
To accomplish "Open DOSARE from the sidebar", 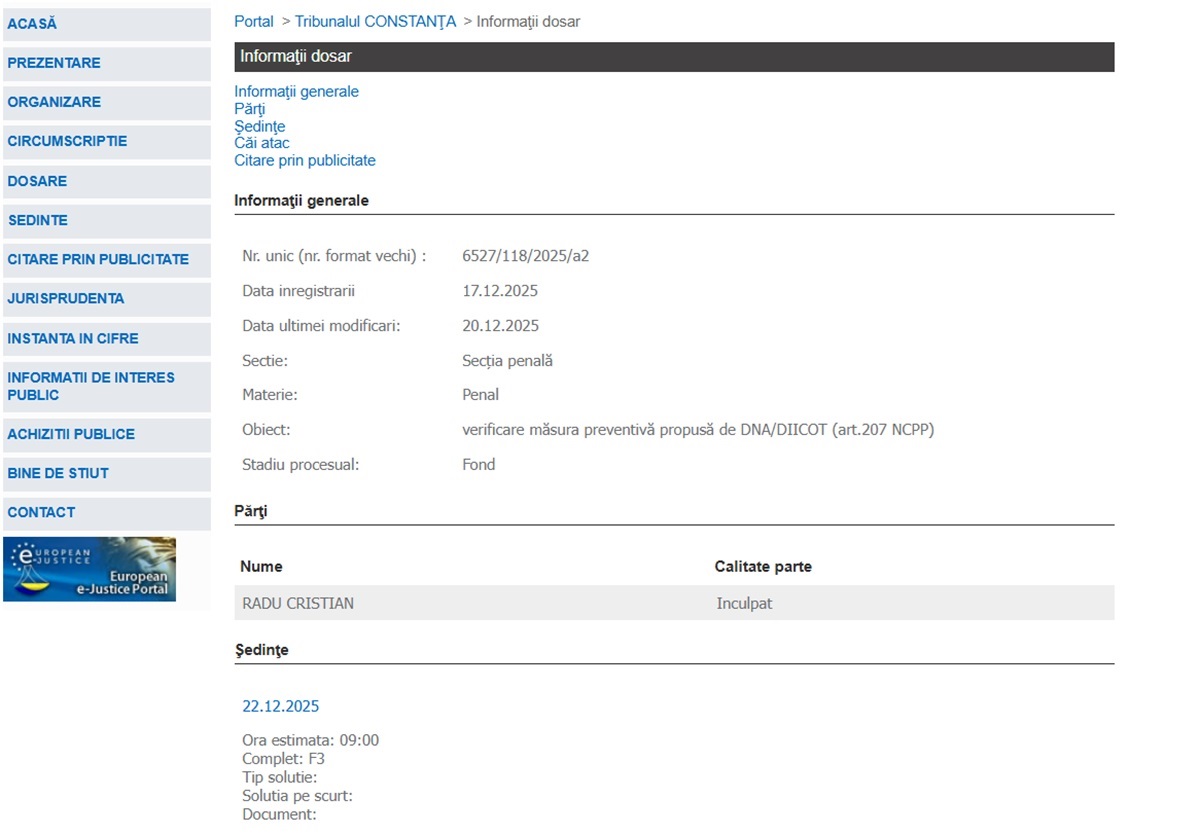I will pos(37,181).
